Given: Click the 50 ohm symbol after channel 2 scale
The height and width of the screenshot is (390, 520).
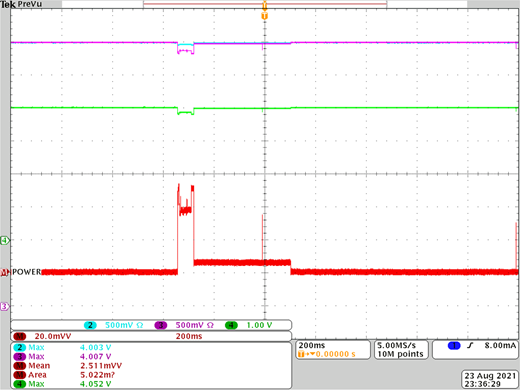Looking at the screenshot, I should 140,325.
